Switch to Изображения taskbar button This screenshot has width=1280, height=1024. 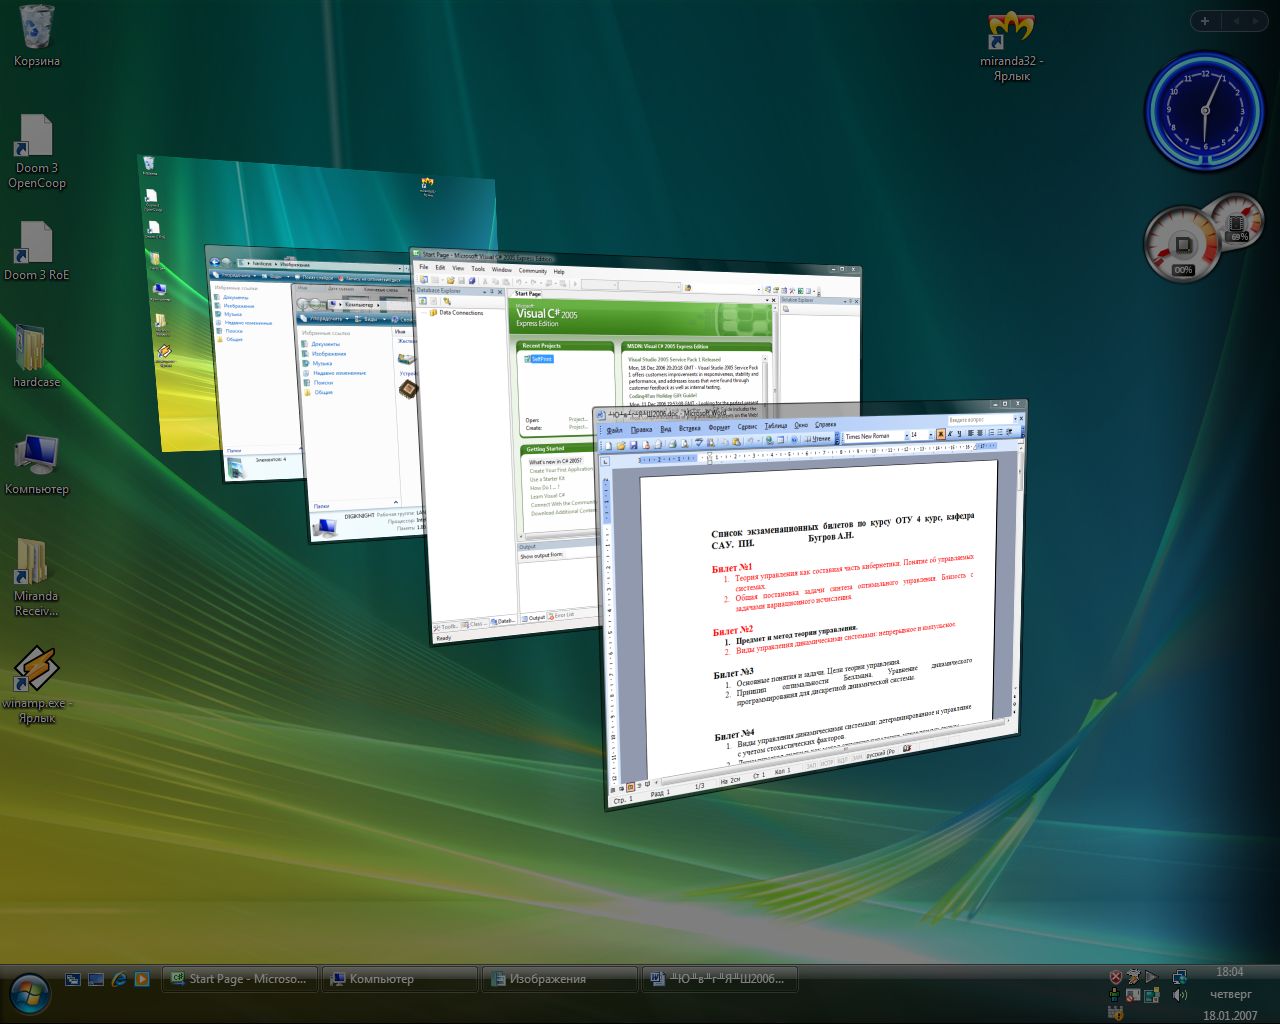[559, 979]
